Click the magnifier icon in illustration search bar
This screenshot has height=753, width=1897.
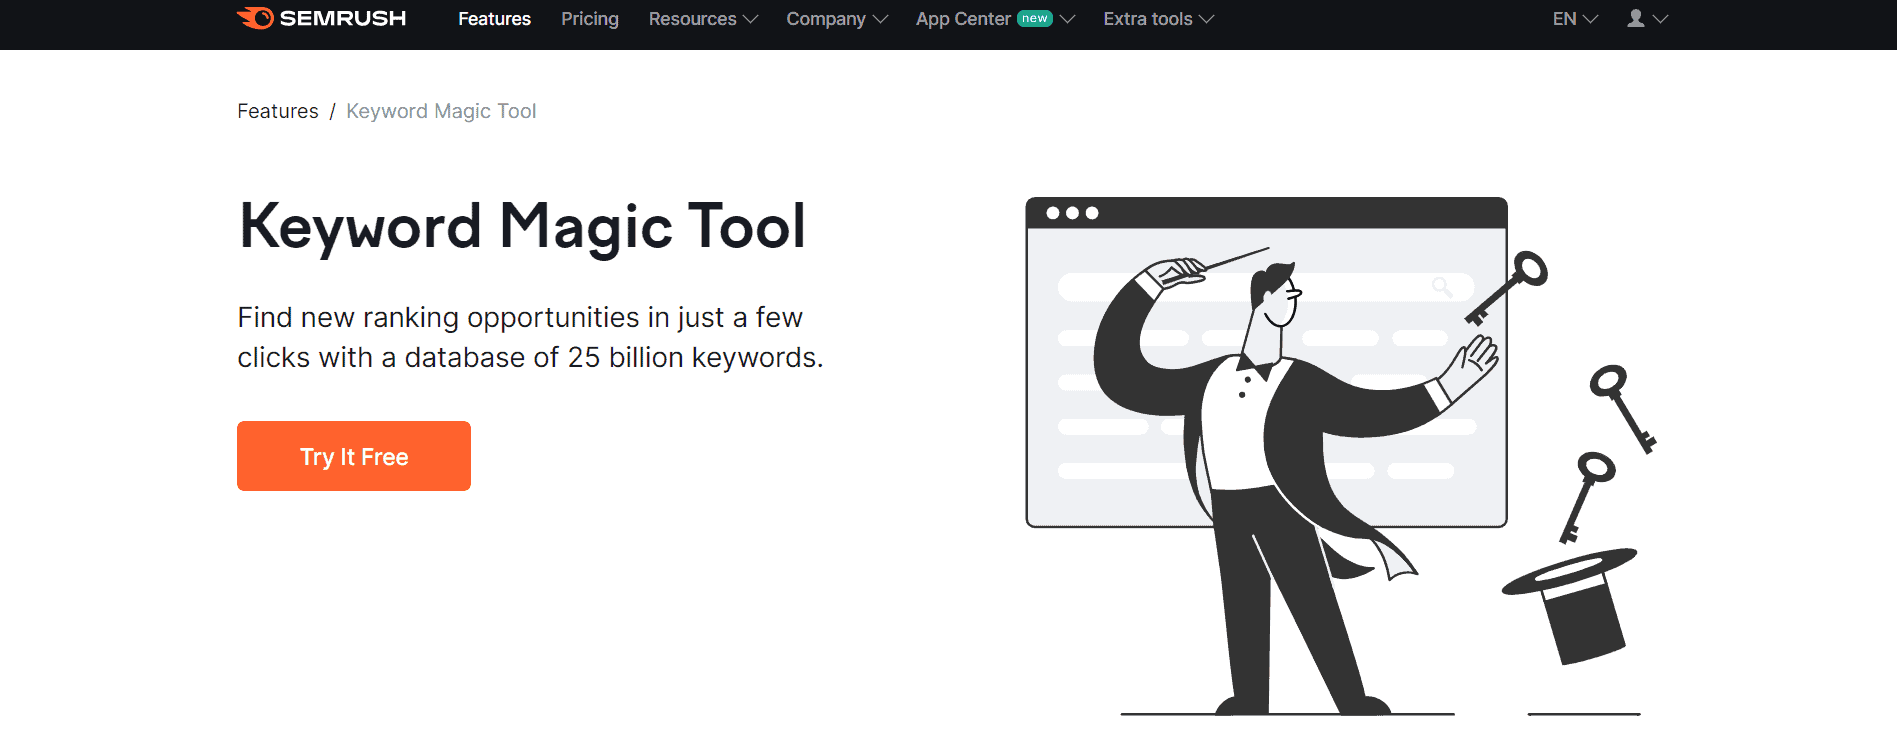(1441, 287)
